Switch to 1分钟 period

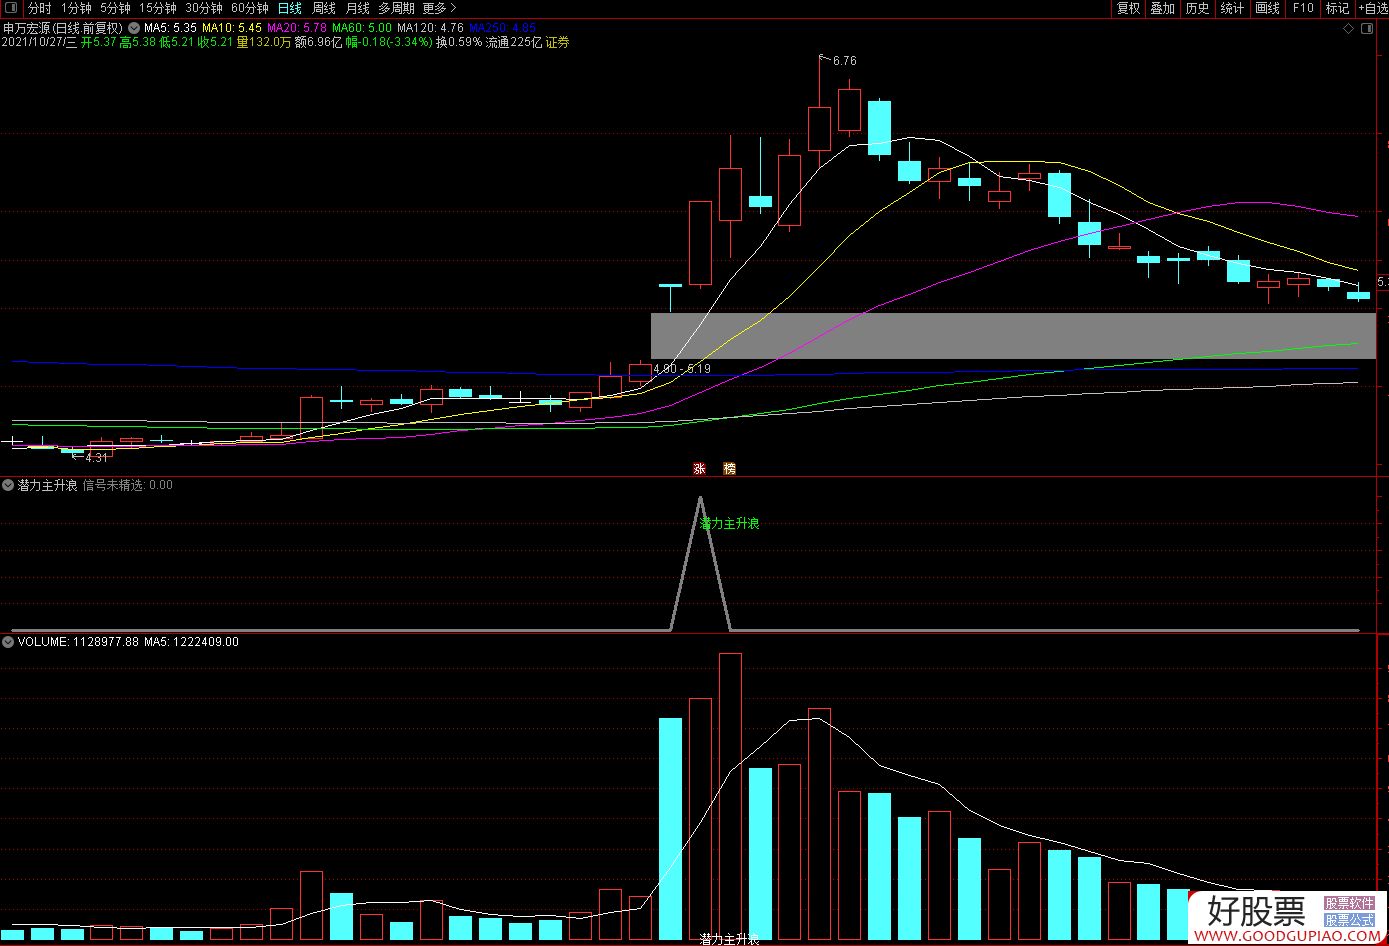[76, 8]
